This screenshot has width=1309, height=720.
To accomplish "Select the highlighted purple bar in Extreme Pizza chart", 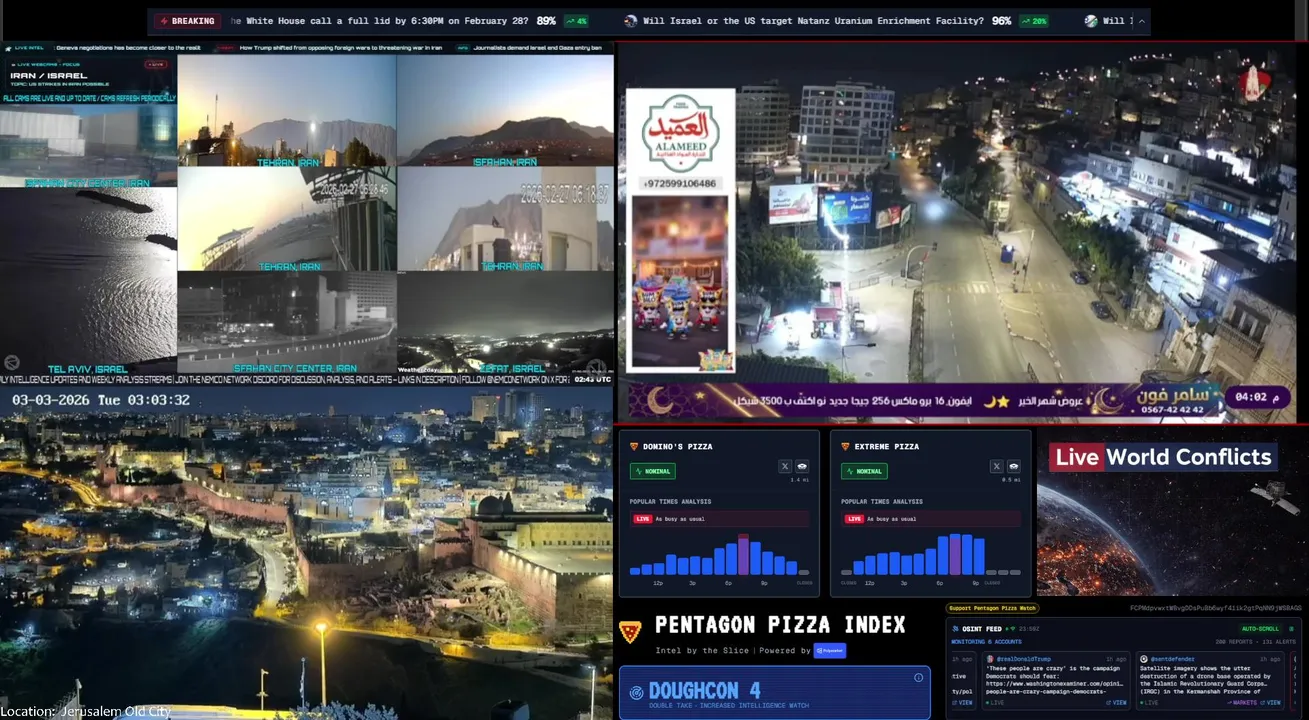I will [x=955, y=555].
